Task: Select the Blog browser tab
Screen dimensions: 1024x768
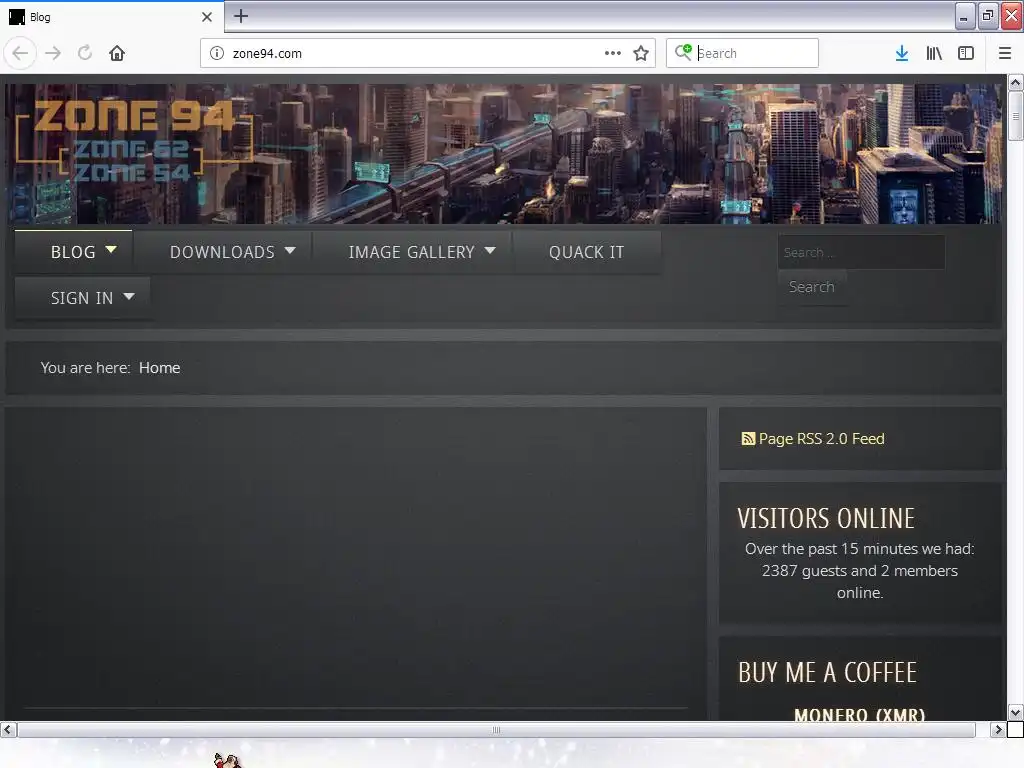Action: (x=111, y=17)
